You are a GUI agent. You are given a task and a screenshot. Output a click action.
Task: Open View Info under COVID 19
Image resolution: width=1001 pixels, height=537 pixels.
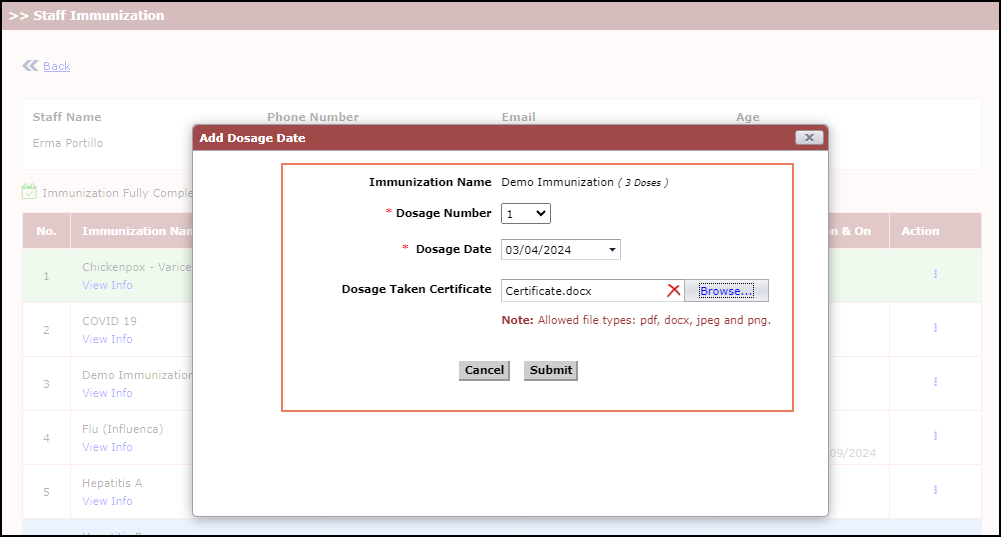tap(107, 339)
